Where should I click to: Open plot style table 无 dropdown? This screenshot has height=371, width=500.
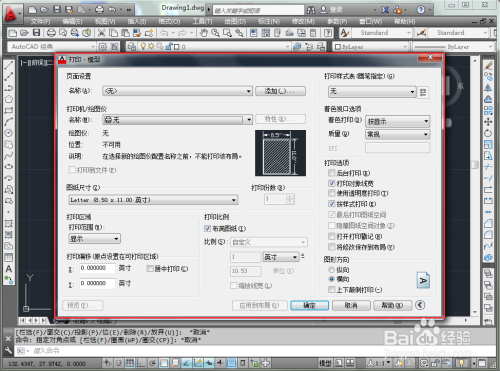point(372,91)
